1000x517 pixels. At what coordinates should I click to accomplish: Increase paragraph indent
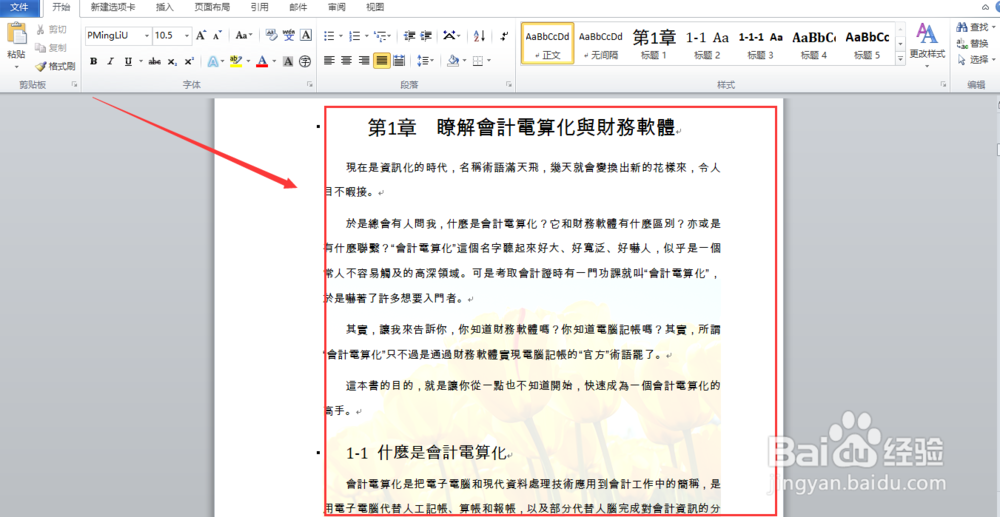click(x=426, y=35)
